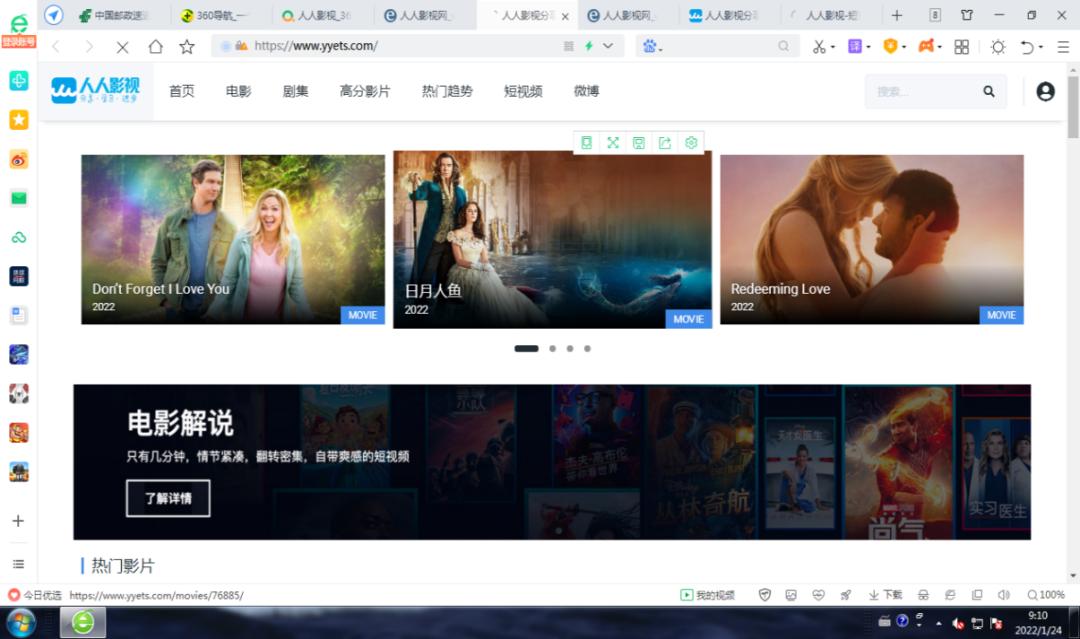Click 微博 in the site navigation
The image size is (1080, 639).
click(586, 91)
